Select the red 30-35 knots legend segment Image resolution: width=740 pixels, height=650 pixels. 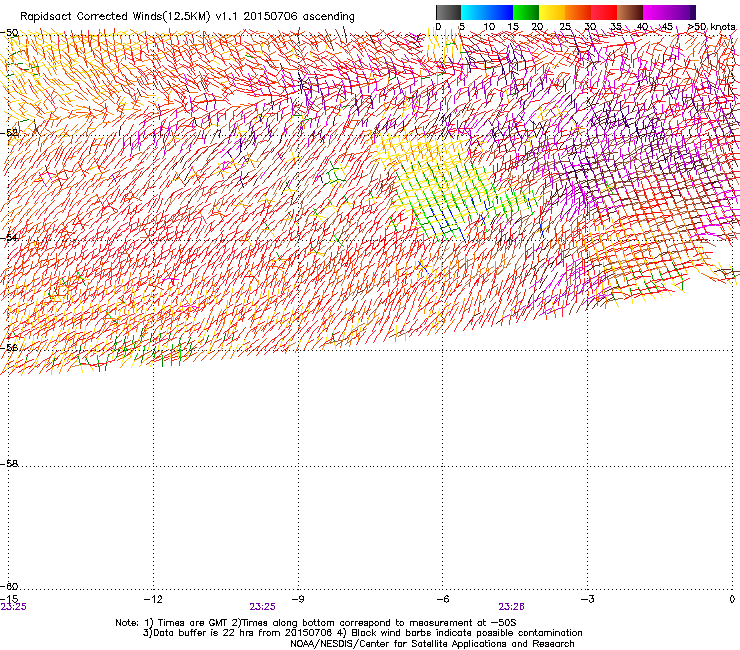604,12
